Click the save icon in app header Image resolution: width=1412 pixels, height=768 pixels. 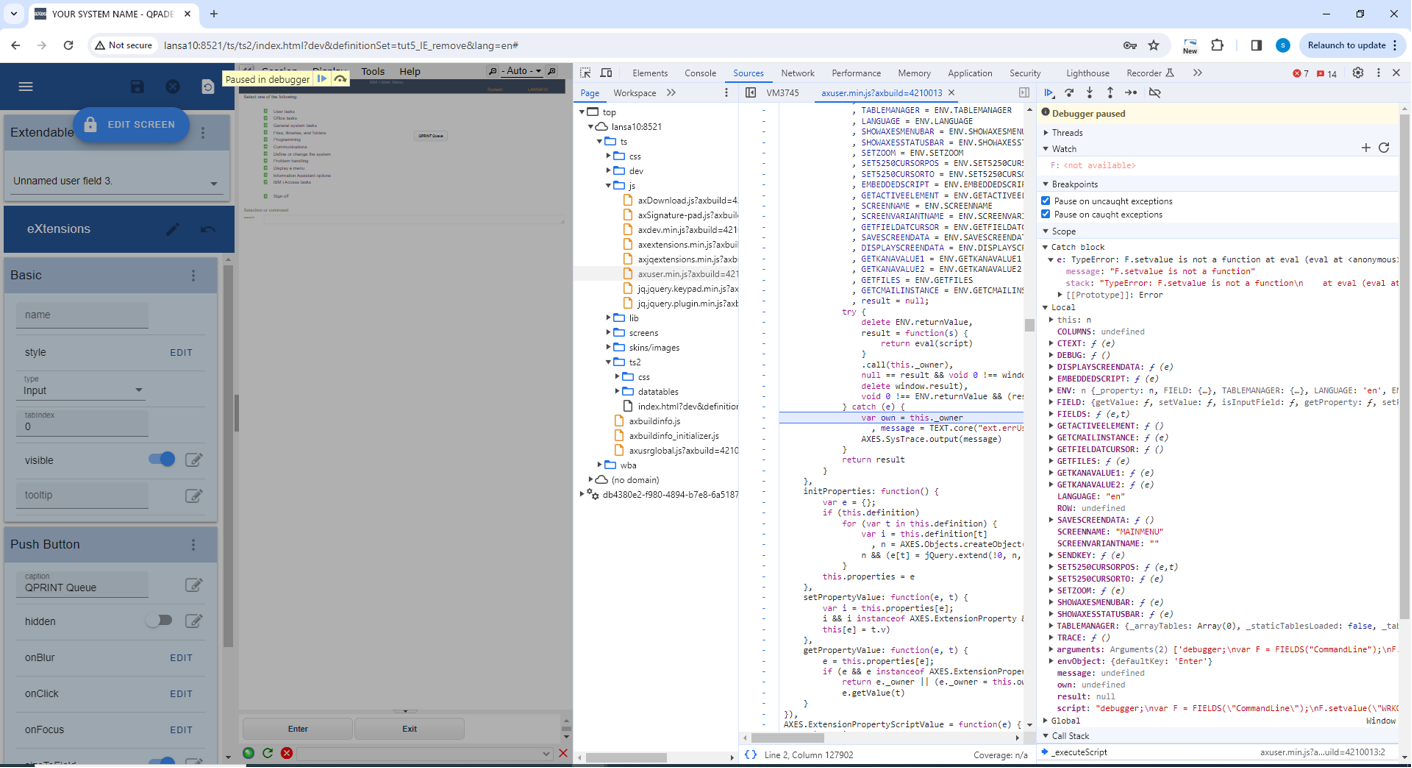138,87
